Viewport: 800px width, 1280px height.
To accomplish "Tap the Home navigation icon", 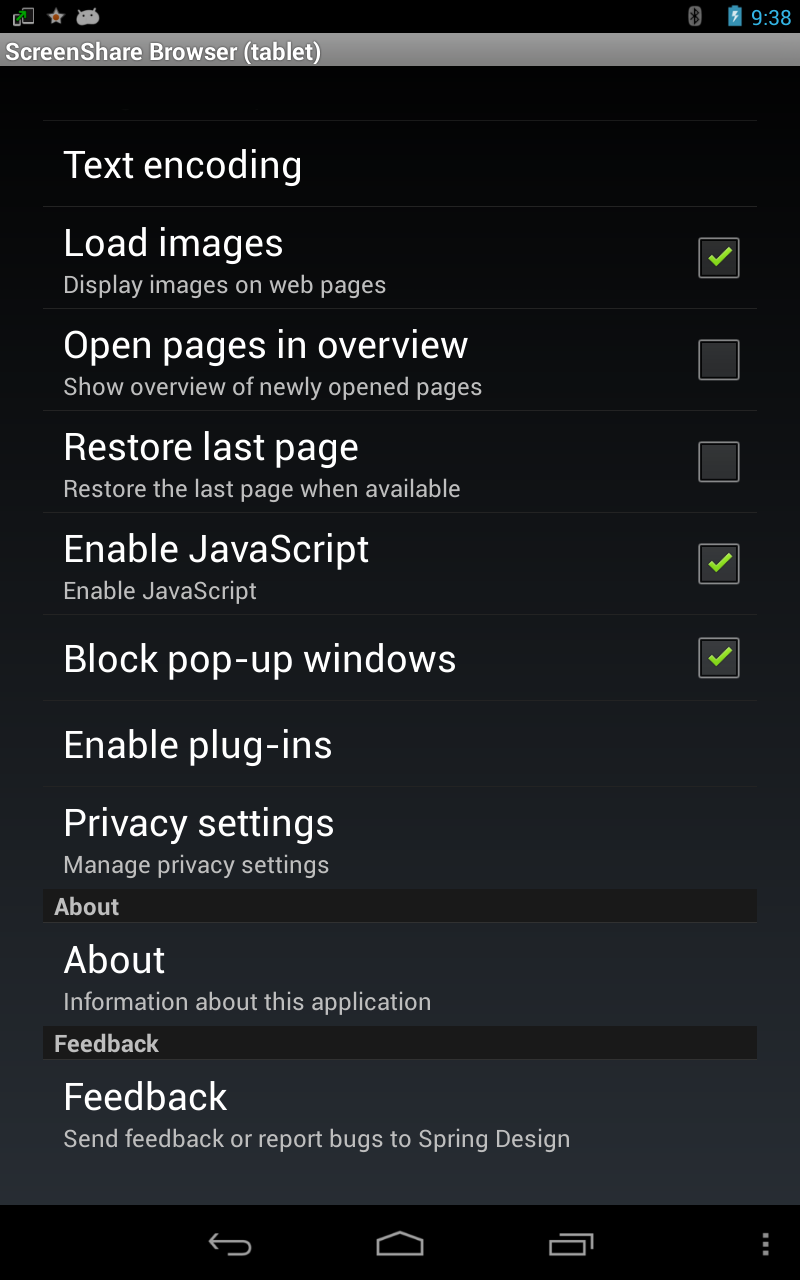I will coord(400,1244).
